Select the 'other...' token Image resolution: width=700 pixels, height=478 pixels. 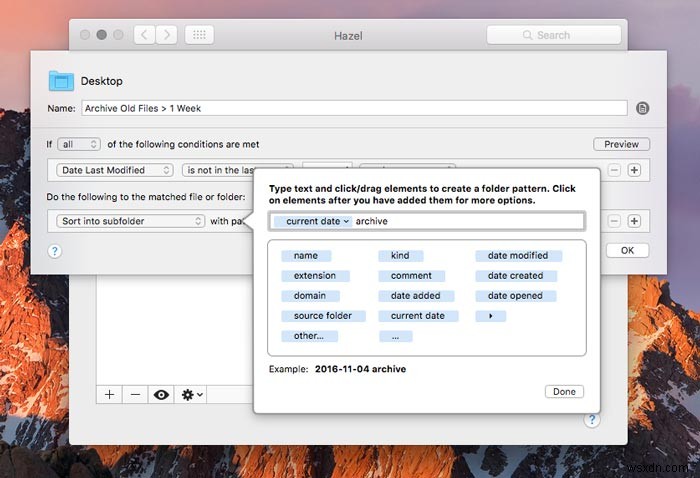pos(309,336)
